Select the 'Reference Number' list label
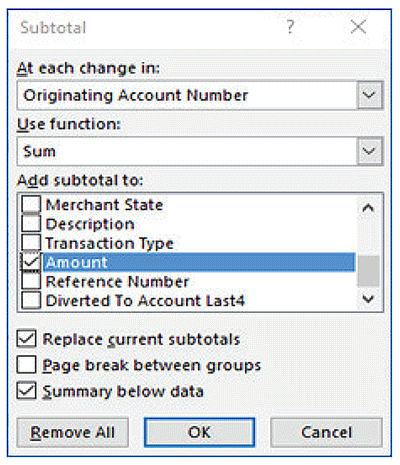Viewport: 400px width, 465px height. (117, 282)
